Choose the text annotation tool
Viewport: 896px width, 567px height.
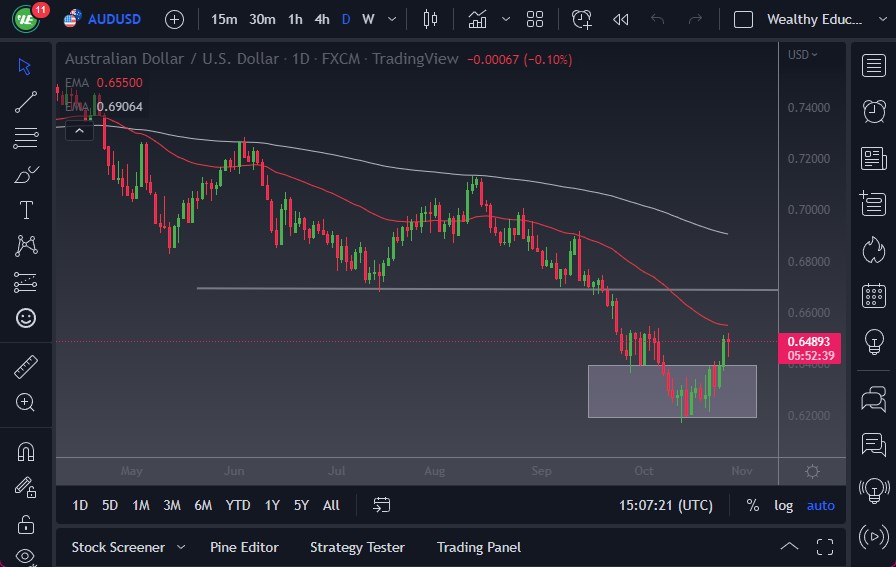26,210
